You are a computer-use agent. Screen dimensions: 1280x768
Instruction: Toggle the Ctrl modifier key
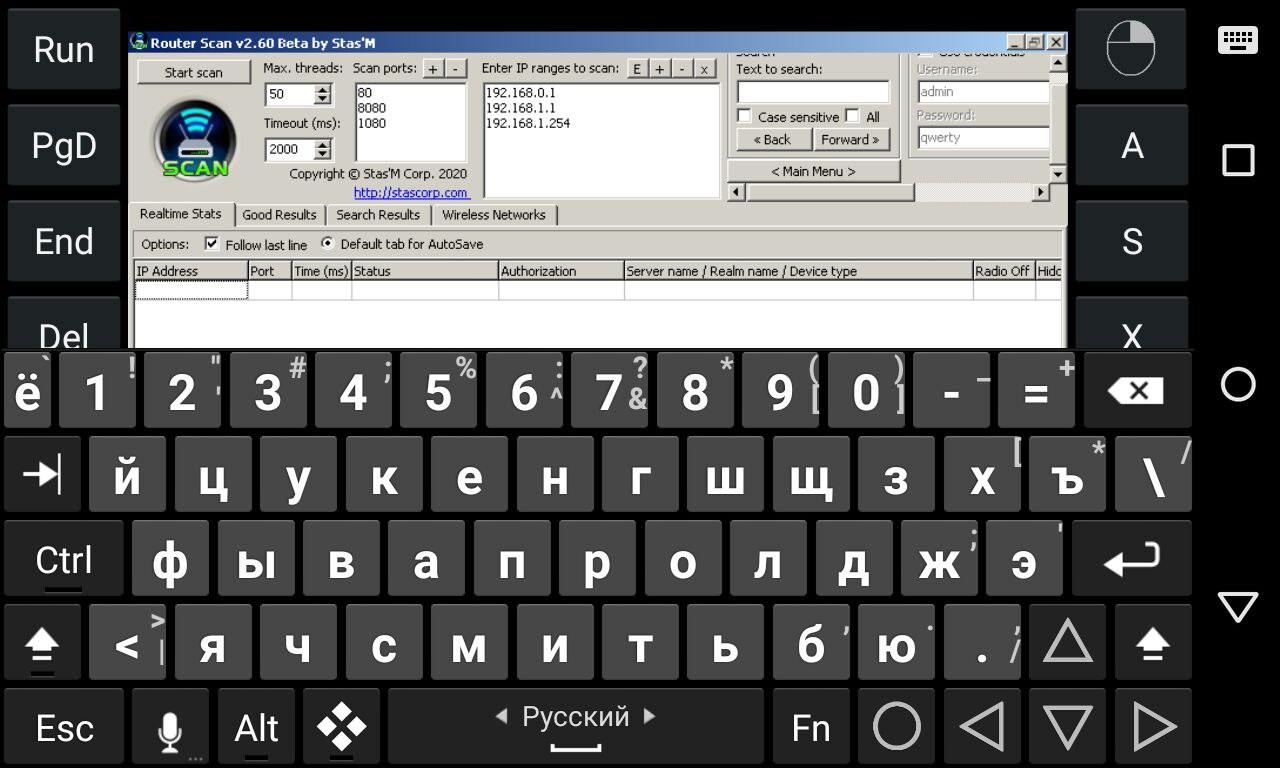[64, 558]
